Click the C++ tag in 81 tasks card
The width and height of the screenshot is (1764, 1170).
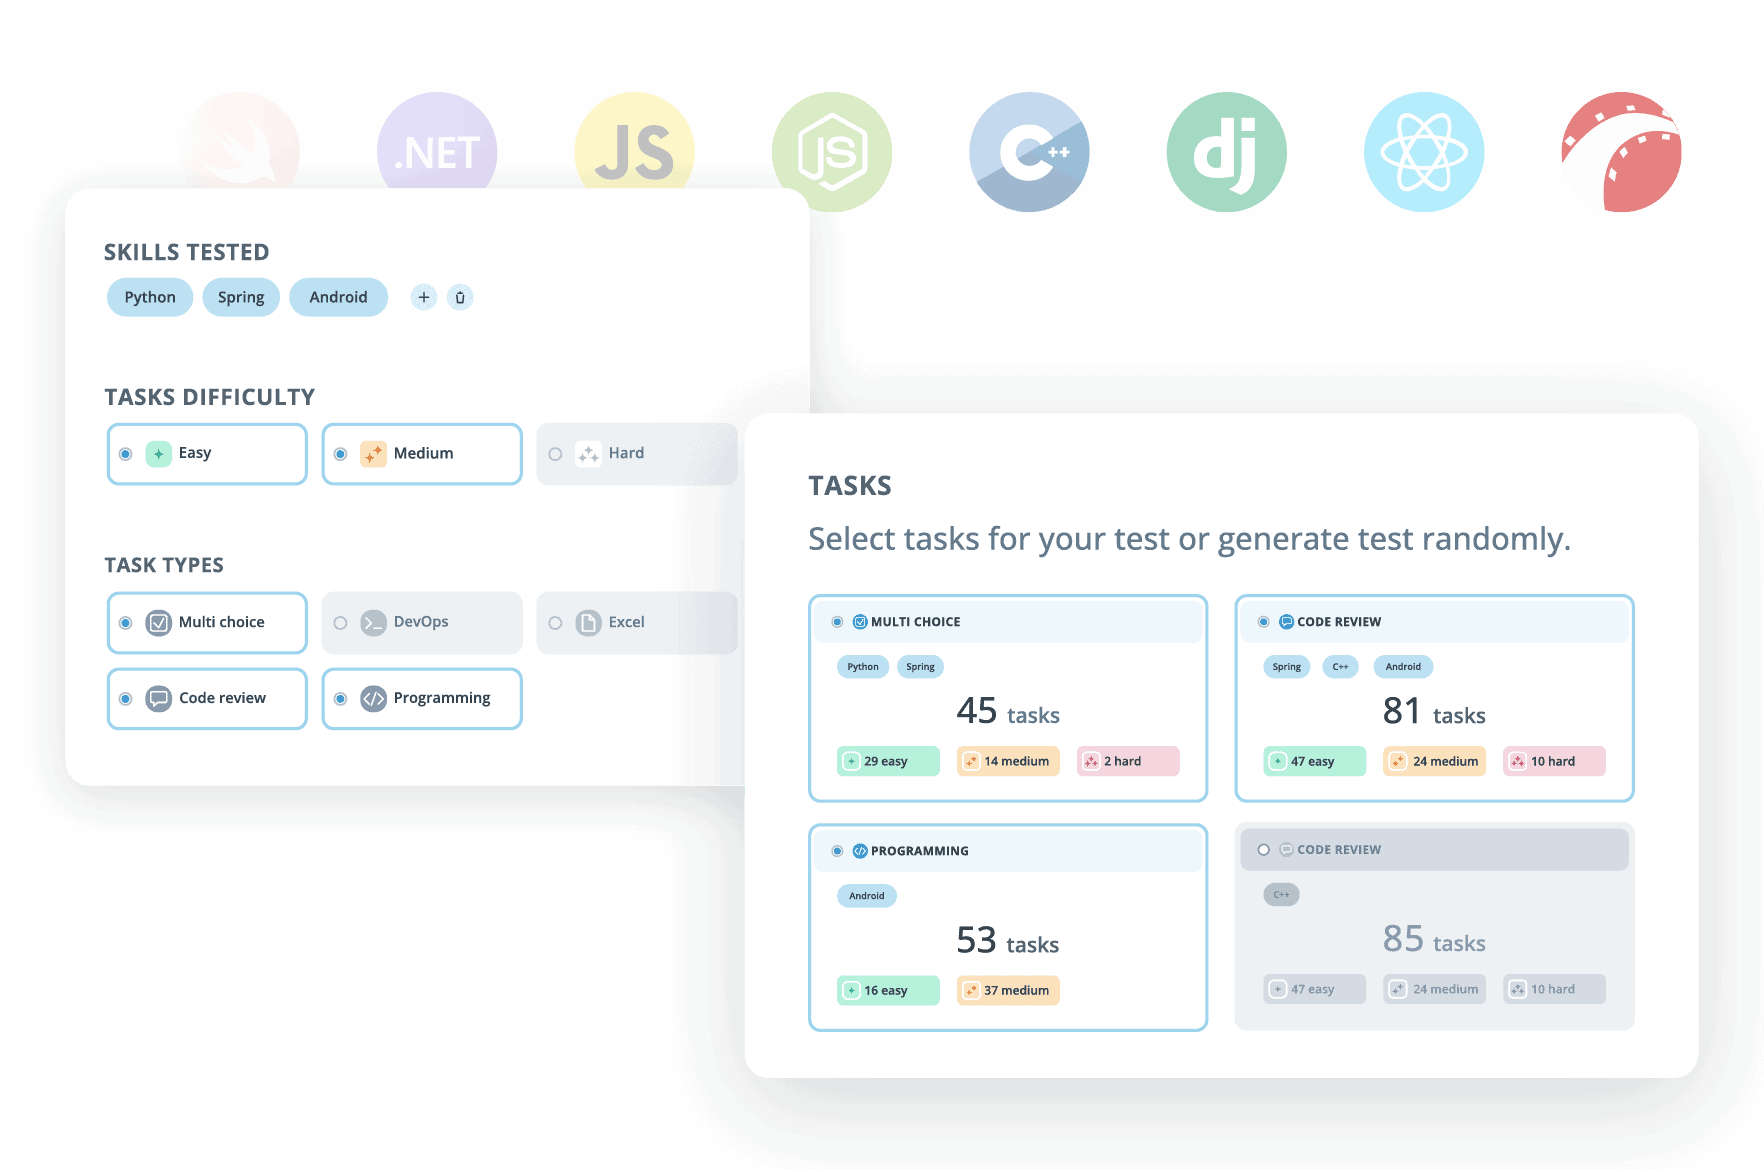point(1340,667)
